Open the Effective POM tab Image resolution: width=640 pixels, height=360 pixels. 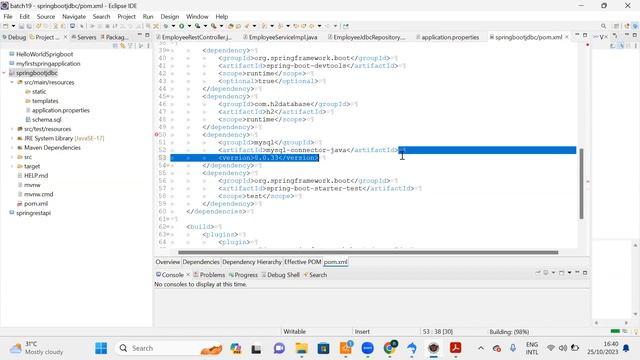(x=302, y=262)
